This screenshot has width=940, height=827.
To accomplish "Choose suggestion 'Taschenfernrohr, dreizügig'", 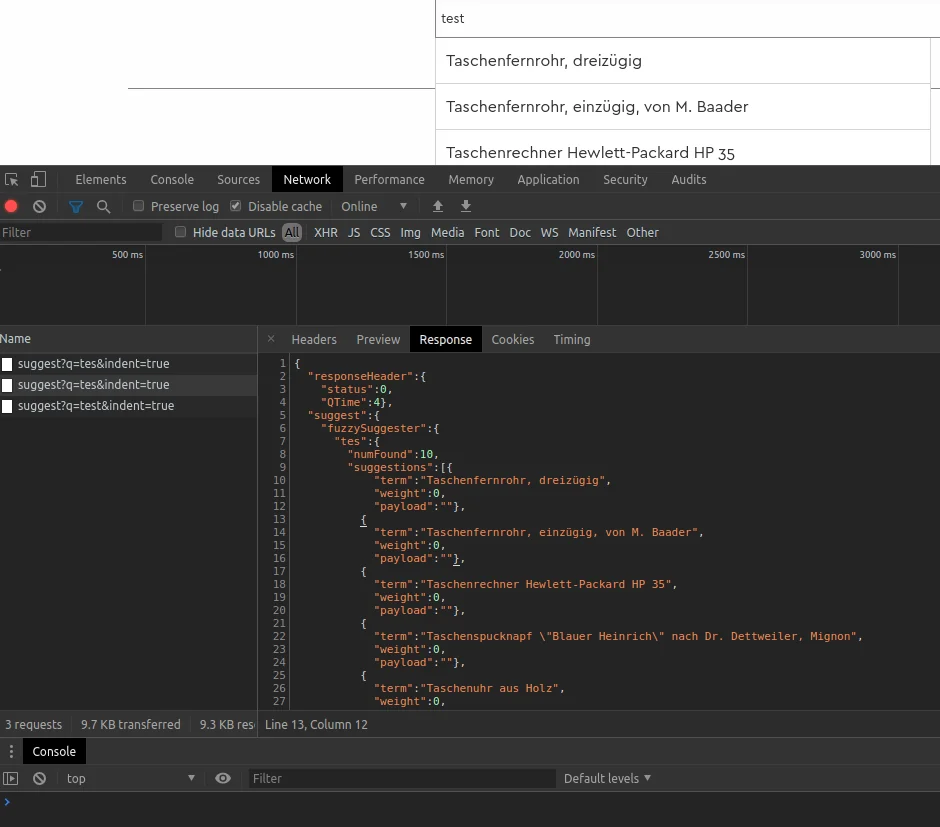I will pyautogui.click(x=683, y=61).
